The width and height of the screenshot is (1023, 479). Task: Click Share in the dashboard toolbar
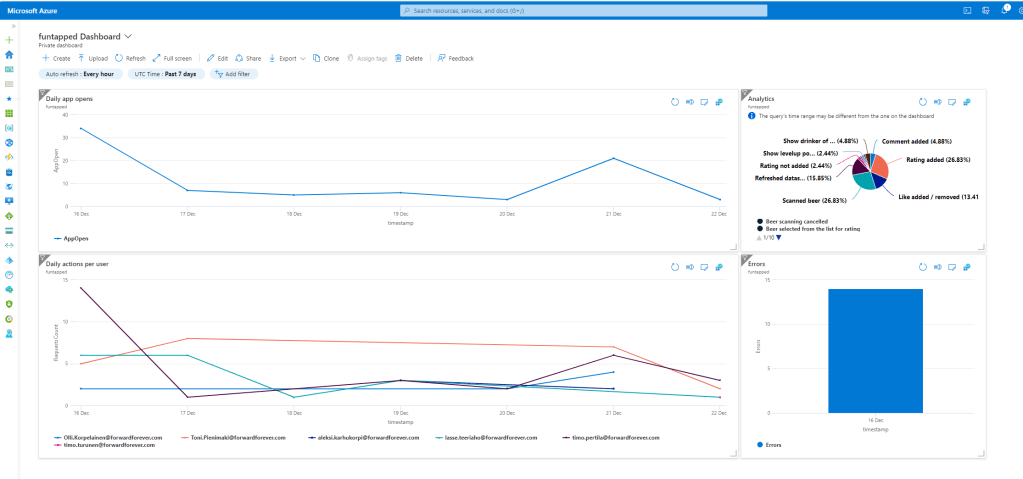pyautogui.click(x=248, y=58)
